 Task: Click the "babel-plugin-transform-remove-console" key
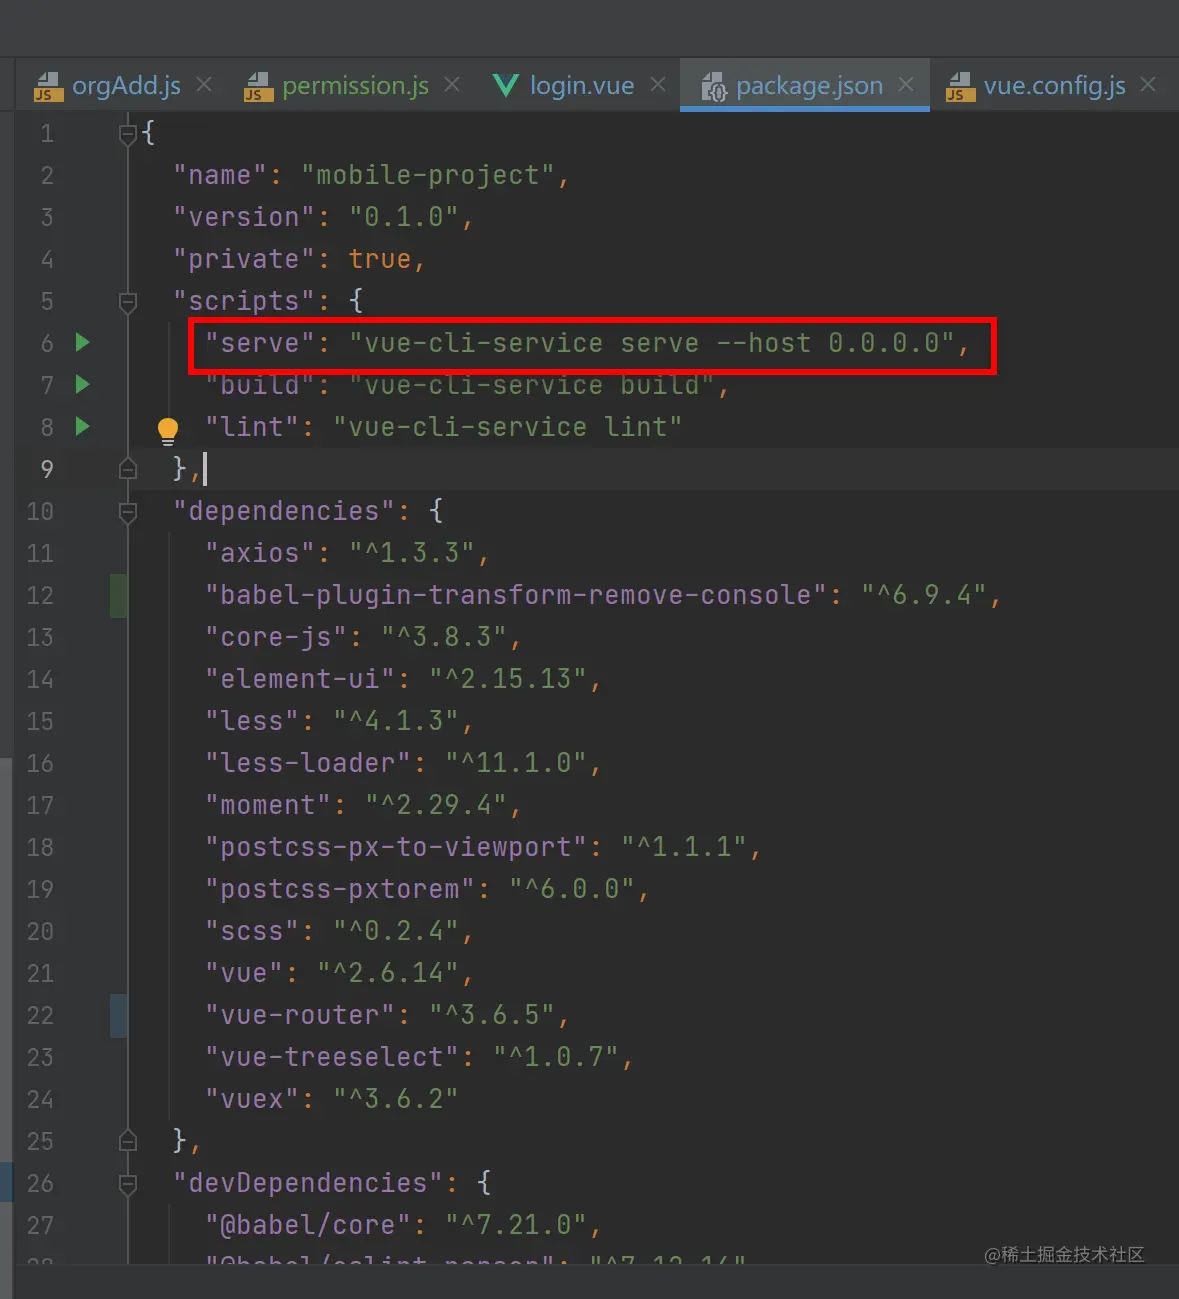pos(516,596)
